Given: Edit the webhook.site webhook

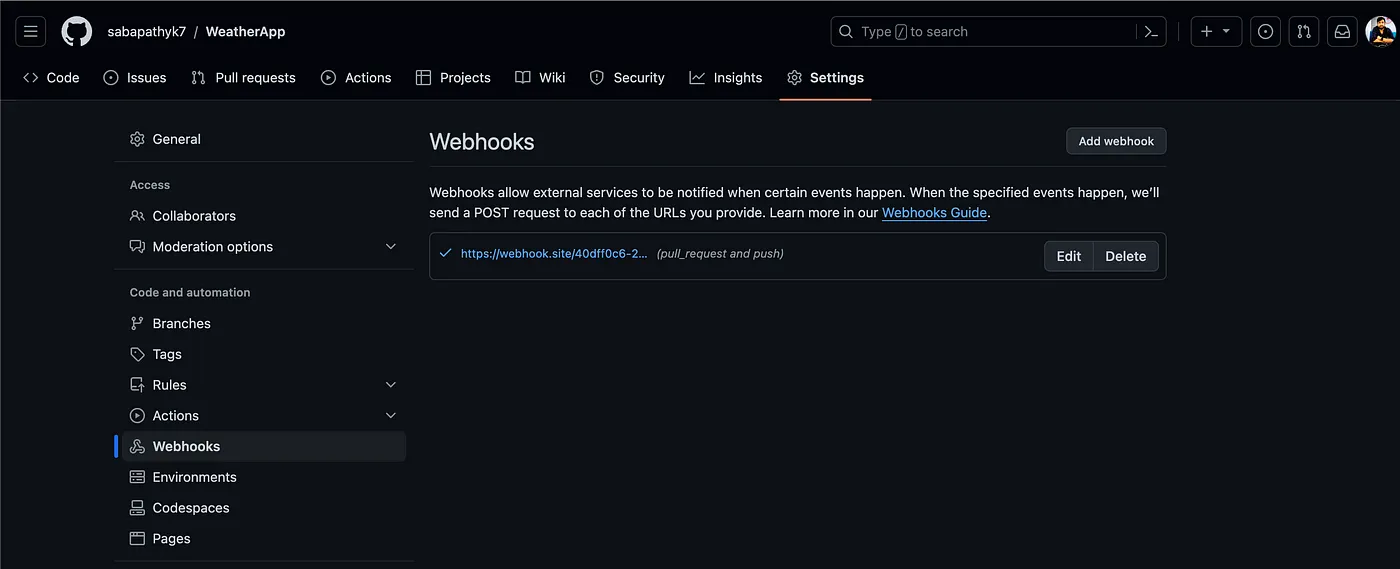Looking at the screenshot, I should click(x=1069, y=256).
